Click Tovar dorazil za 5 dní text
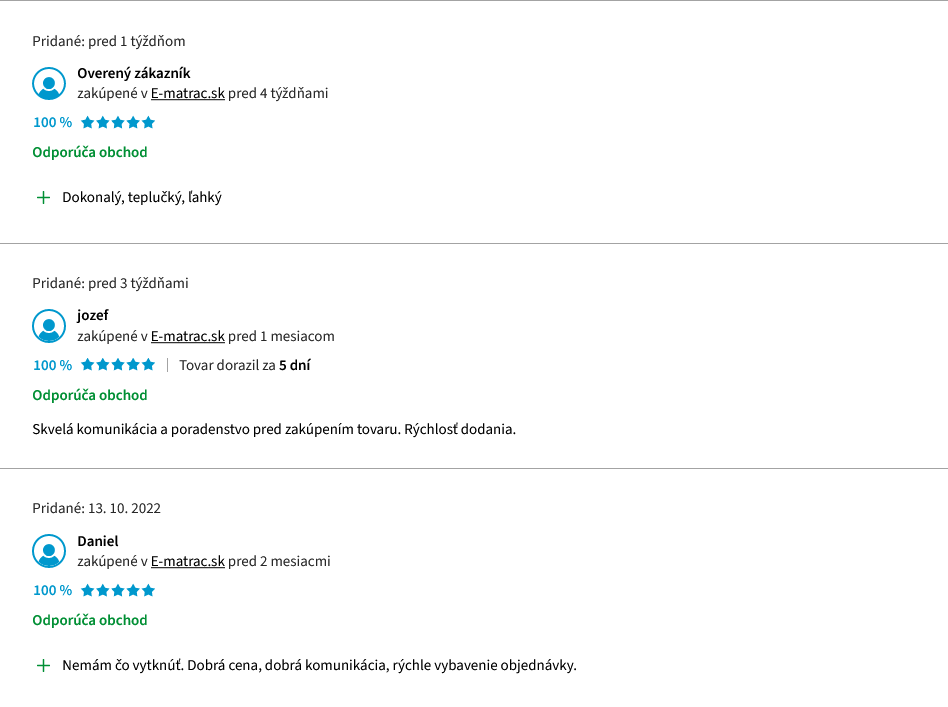Viewport: 948px width, 707px height. (x=245, y=365)
